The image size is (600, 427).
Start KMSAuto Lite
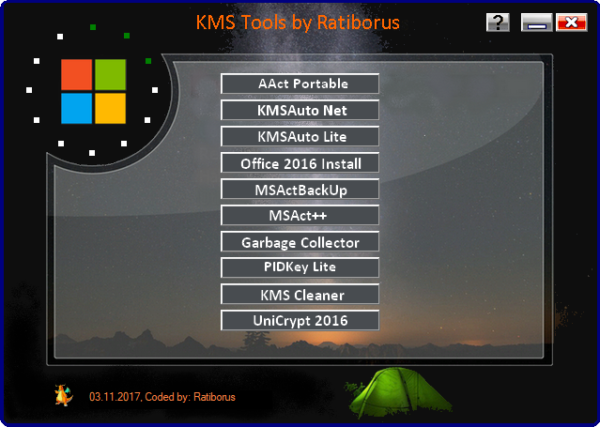coord(300,136)
